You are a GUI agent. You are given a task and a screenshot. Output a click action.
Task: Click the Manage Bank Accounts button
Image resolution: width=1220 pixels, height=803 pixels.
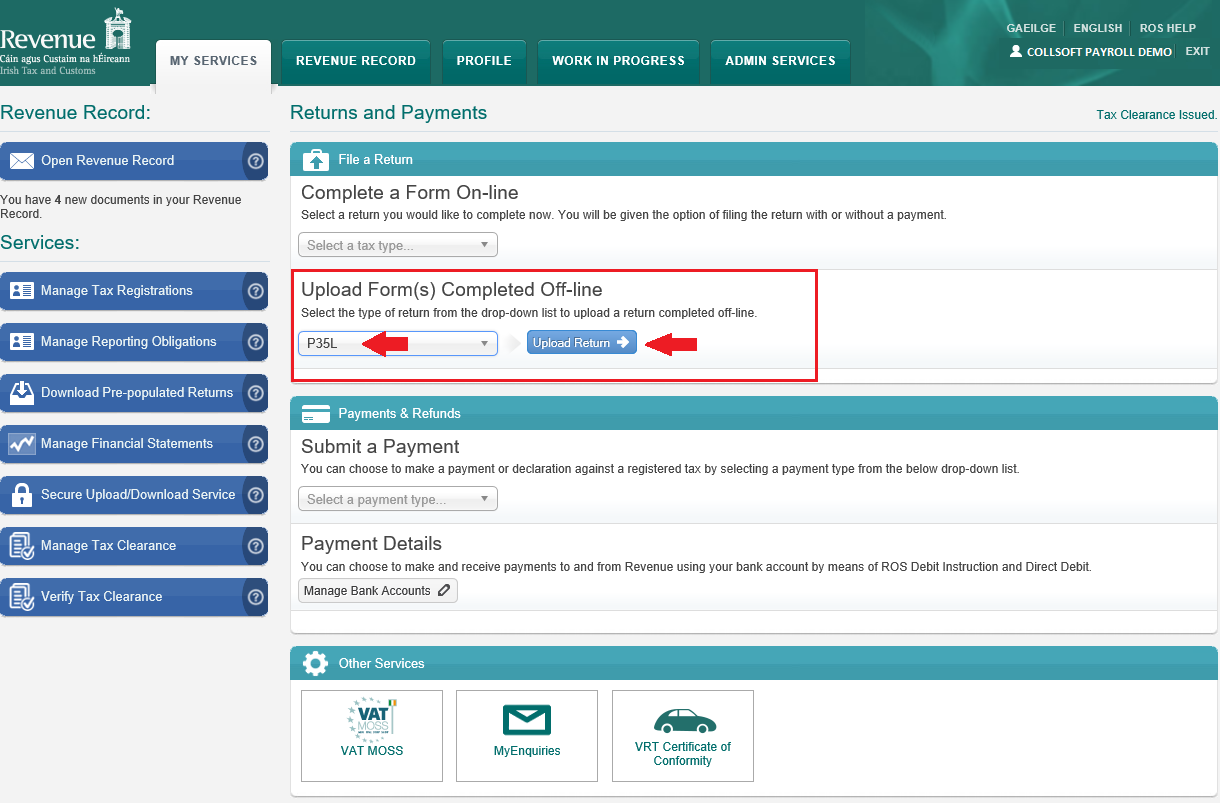point(377,591)
